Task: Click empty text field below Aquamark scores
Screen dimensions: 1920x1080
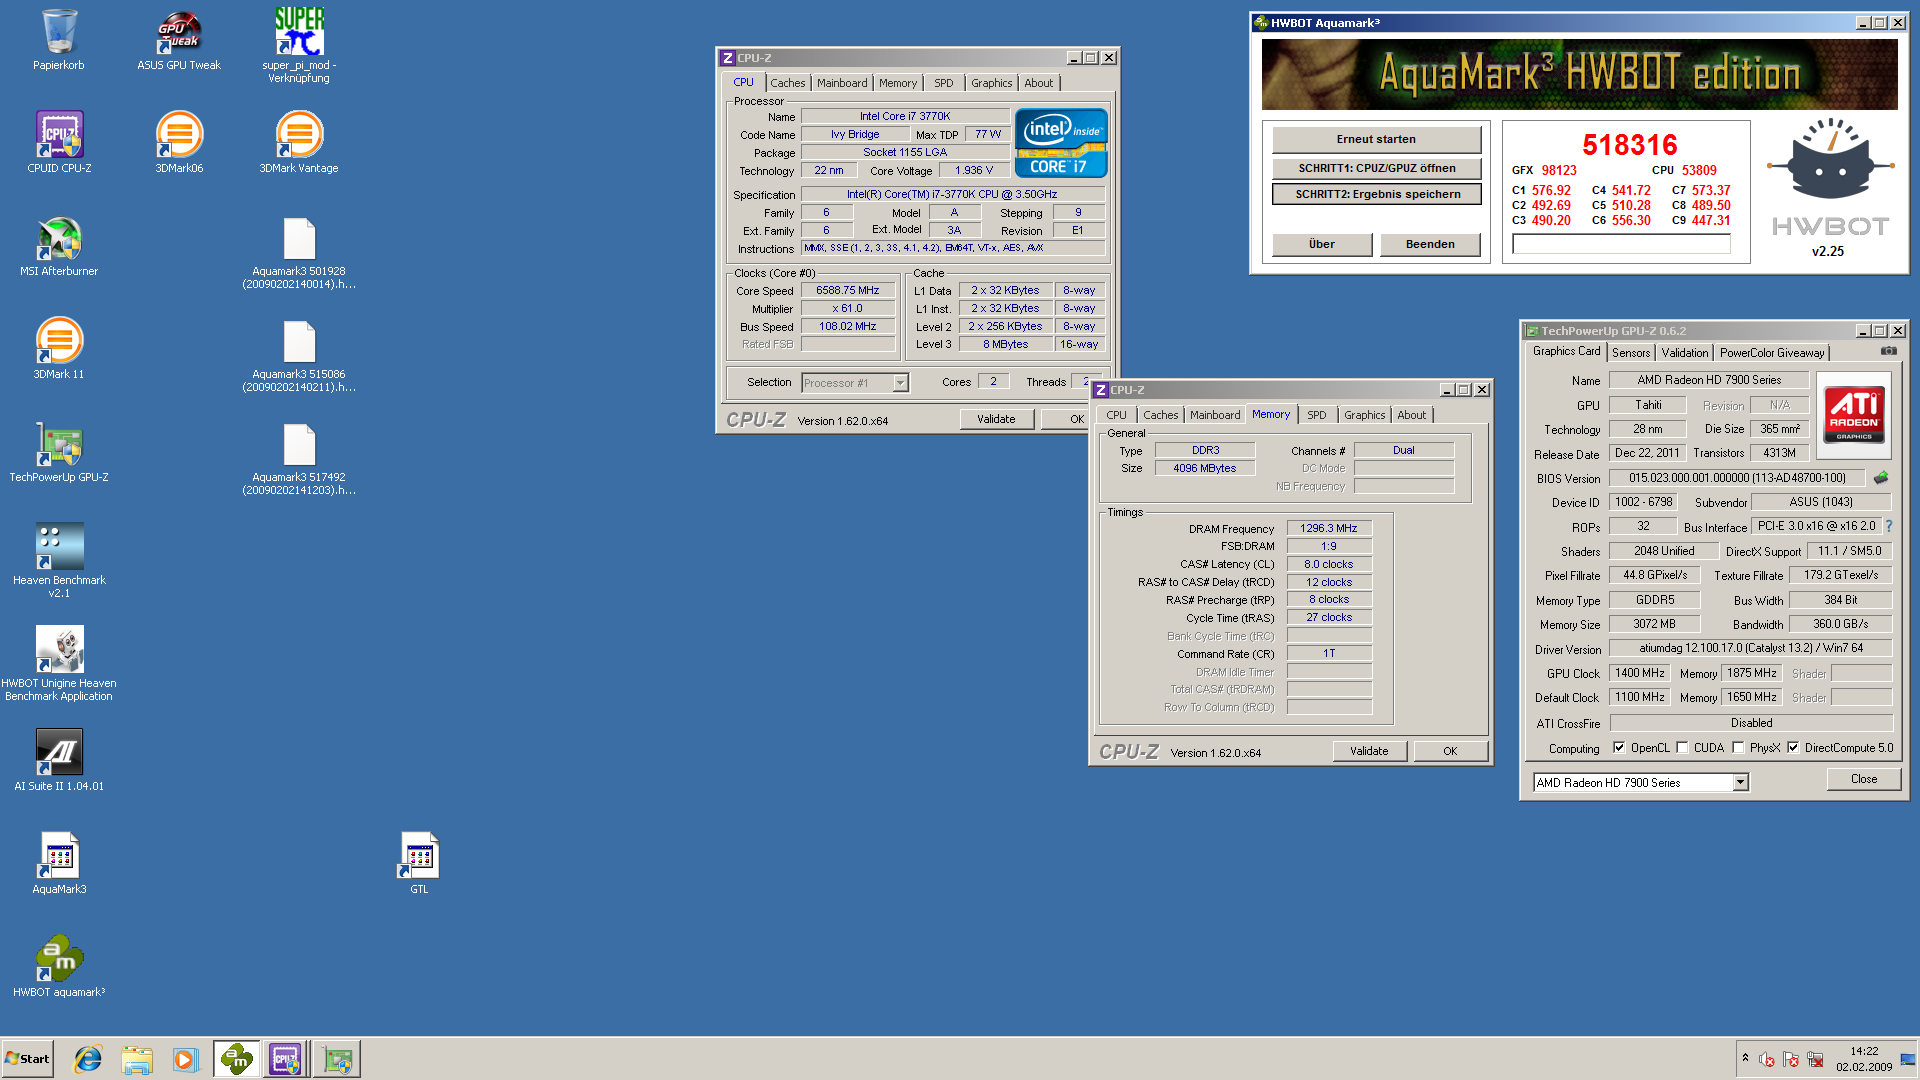Action: point(1621,244)
